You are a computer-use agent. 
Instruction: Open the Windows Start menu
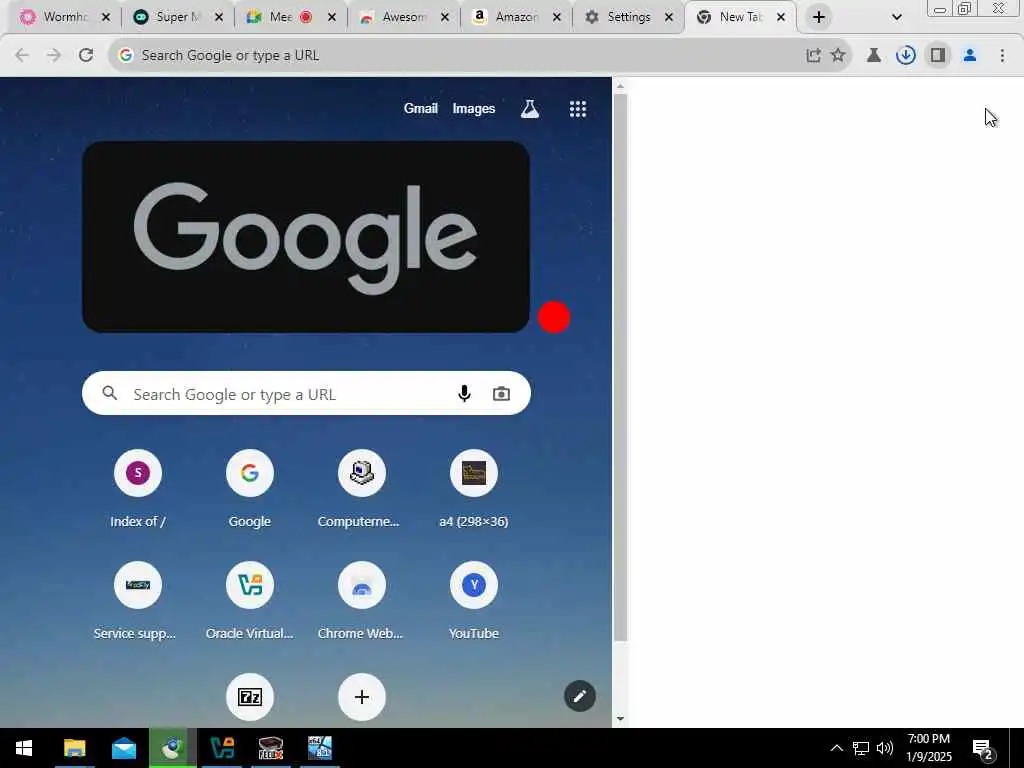[24, 748]
